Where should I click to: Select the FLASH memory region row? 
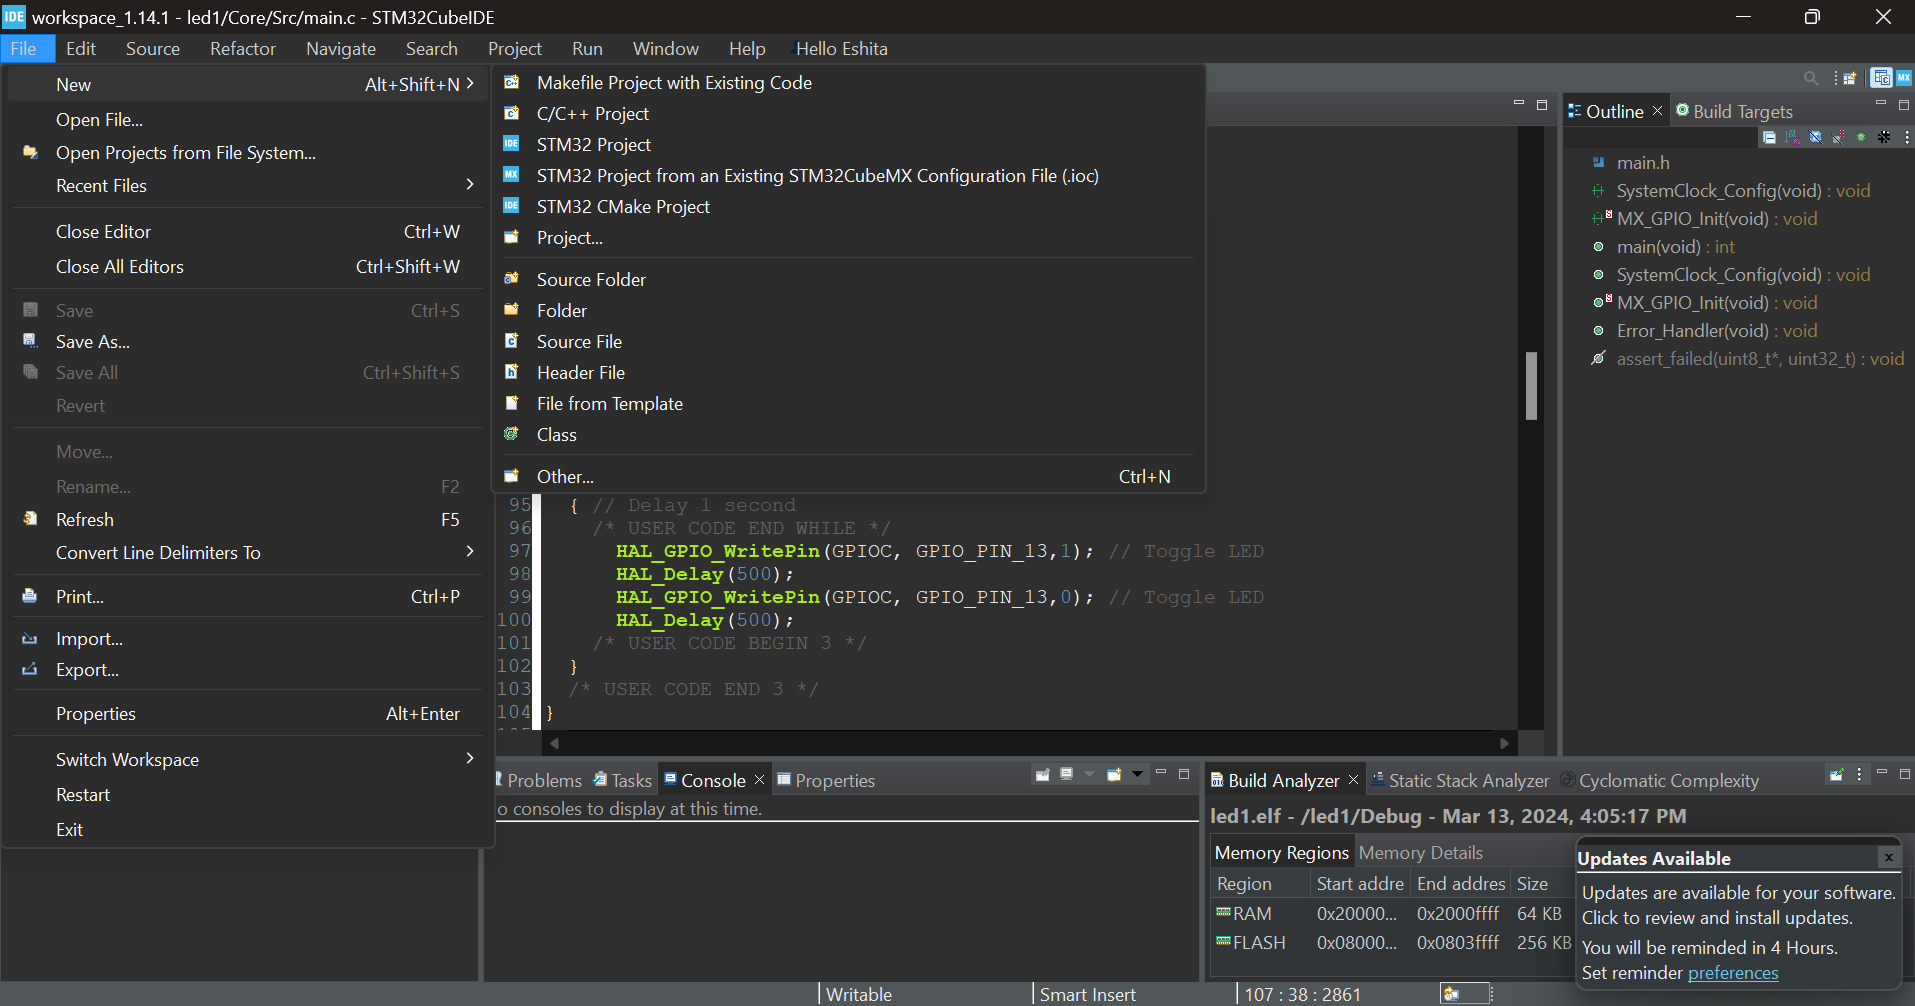[x=1391, y=943]
